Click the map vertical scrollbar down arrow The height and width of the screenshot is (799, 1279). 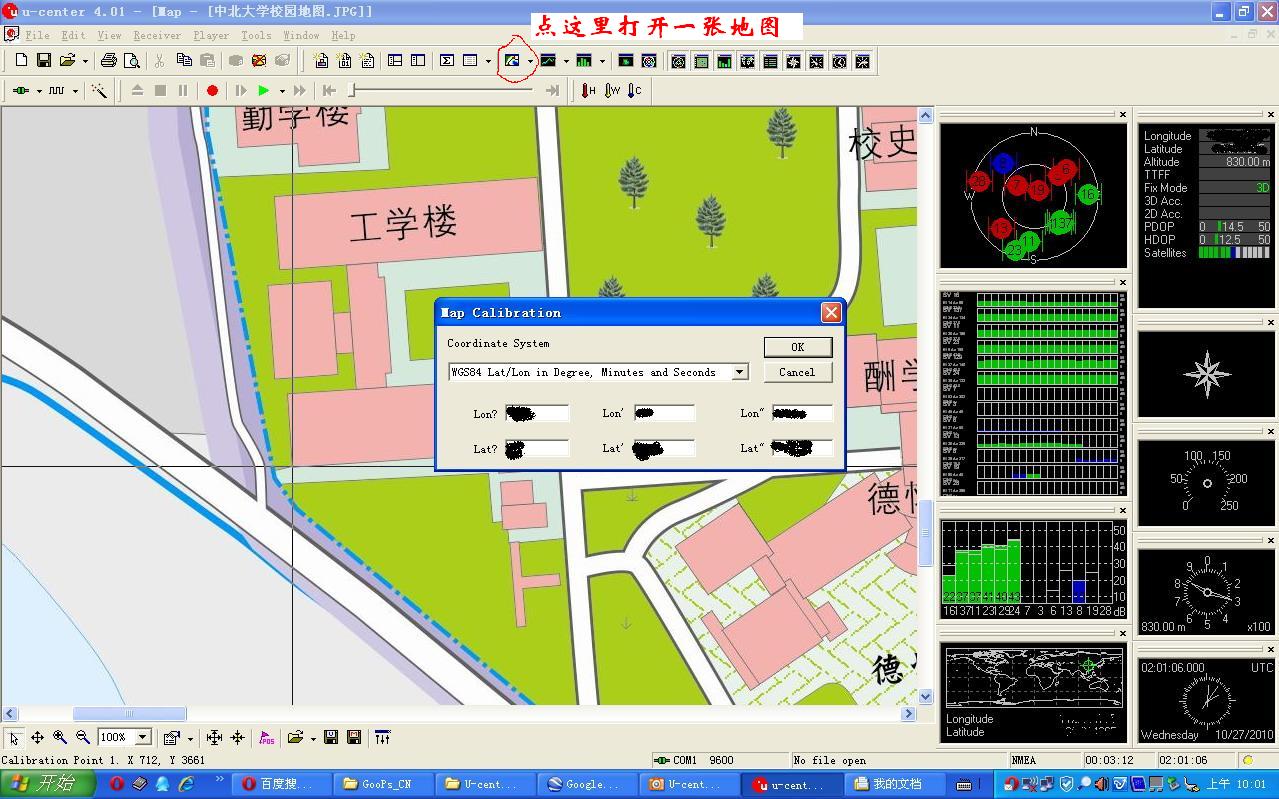tap(925, 697)
